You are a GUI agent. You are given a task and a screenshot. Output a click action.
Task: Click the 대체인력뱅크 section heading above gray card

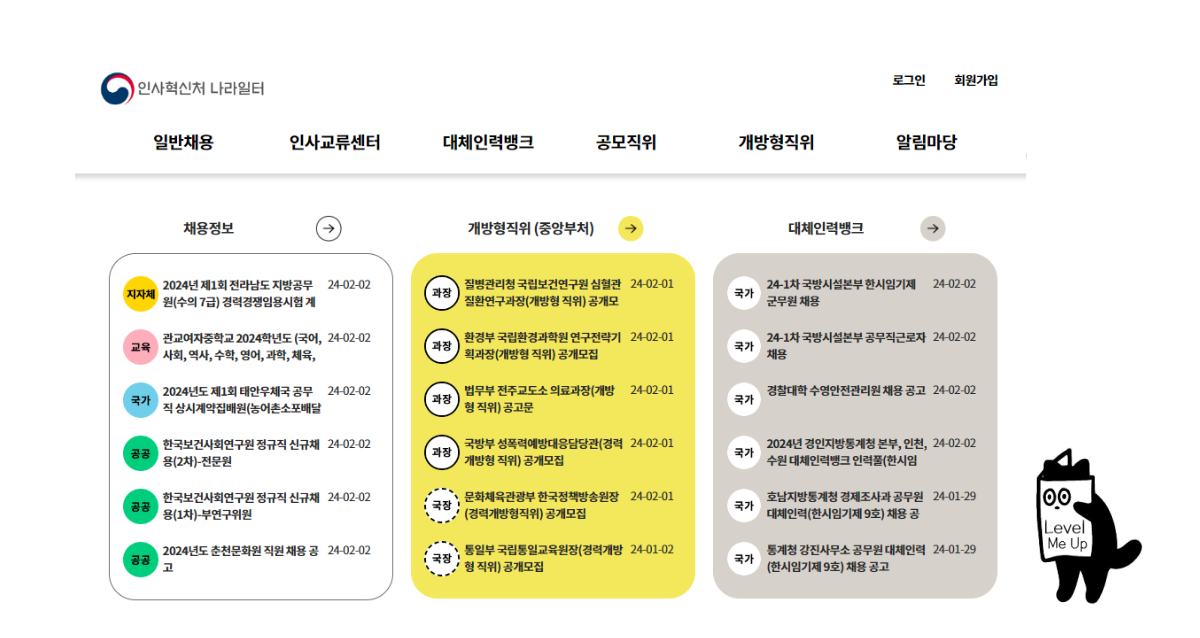click(826, 229)
